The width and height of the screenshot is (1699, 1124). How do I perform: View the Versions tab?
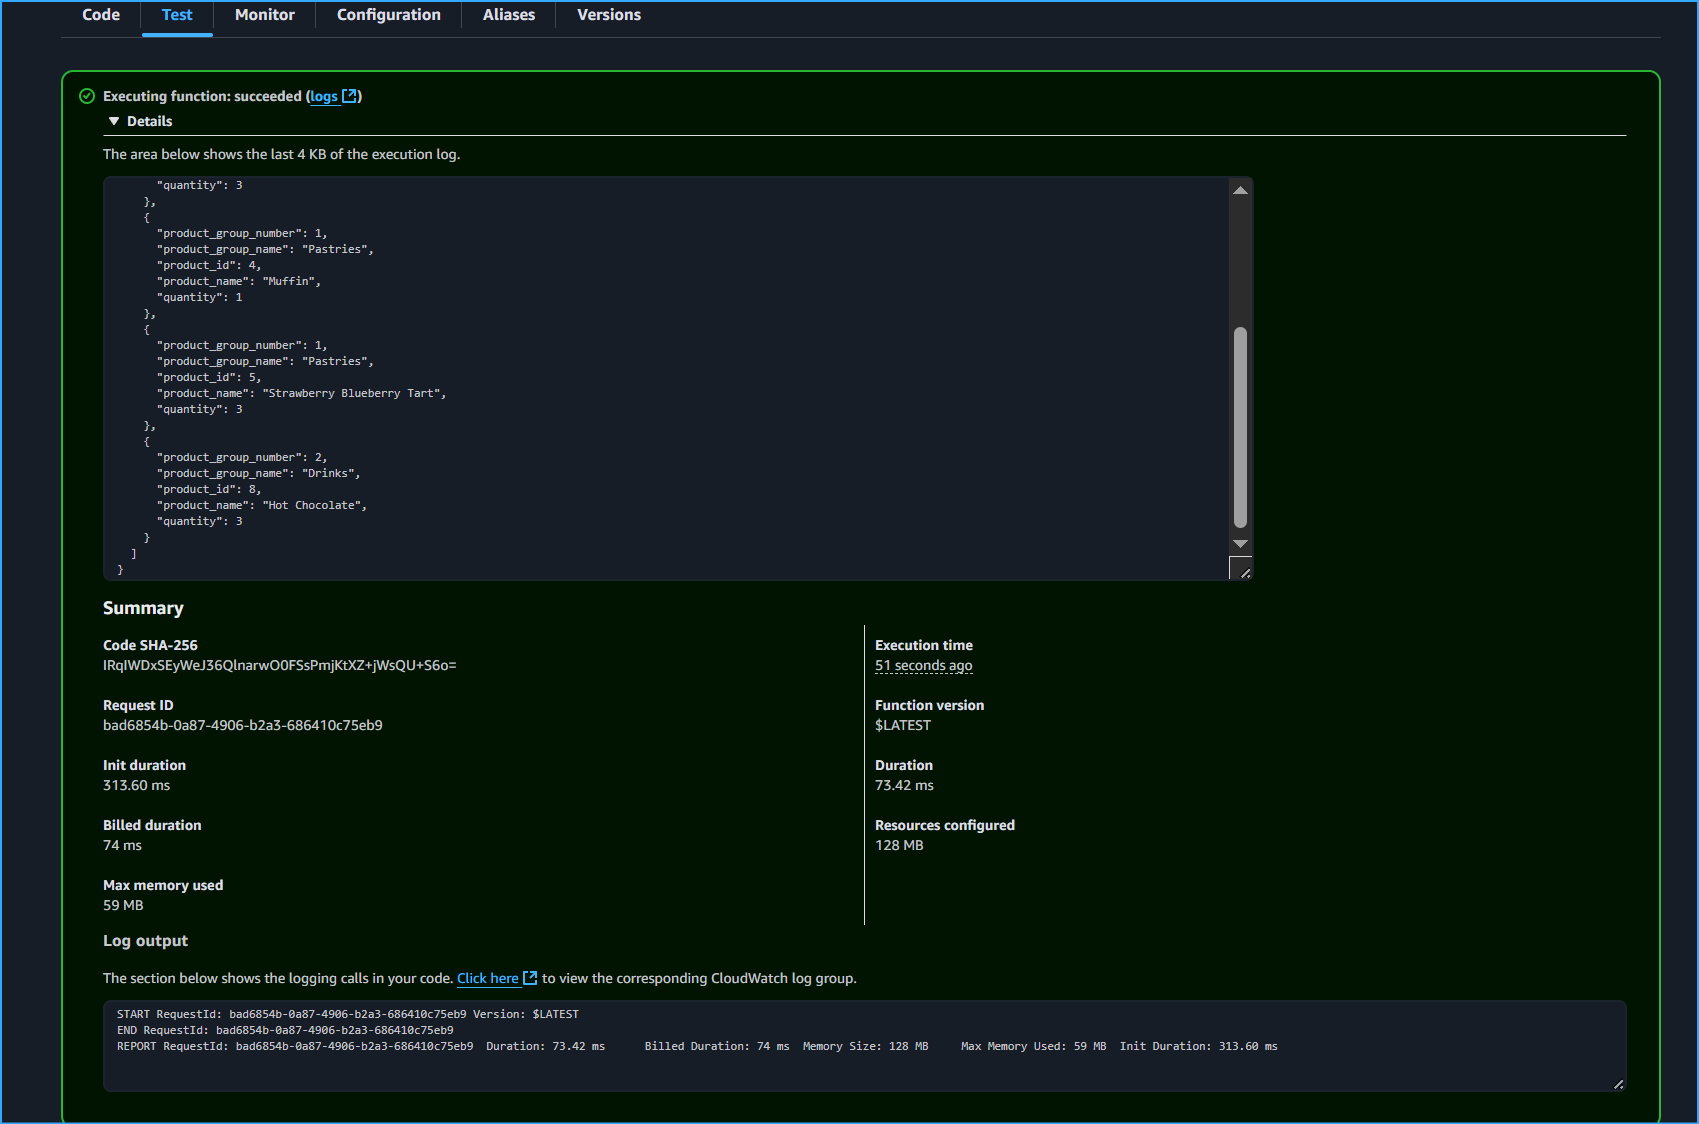point(608,15)
